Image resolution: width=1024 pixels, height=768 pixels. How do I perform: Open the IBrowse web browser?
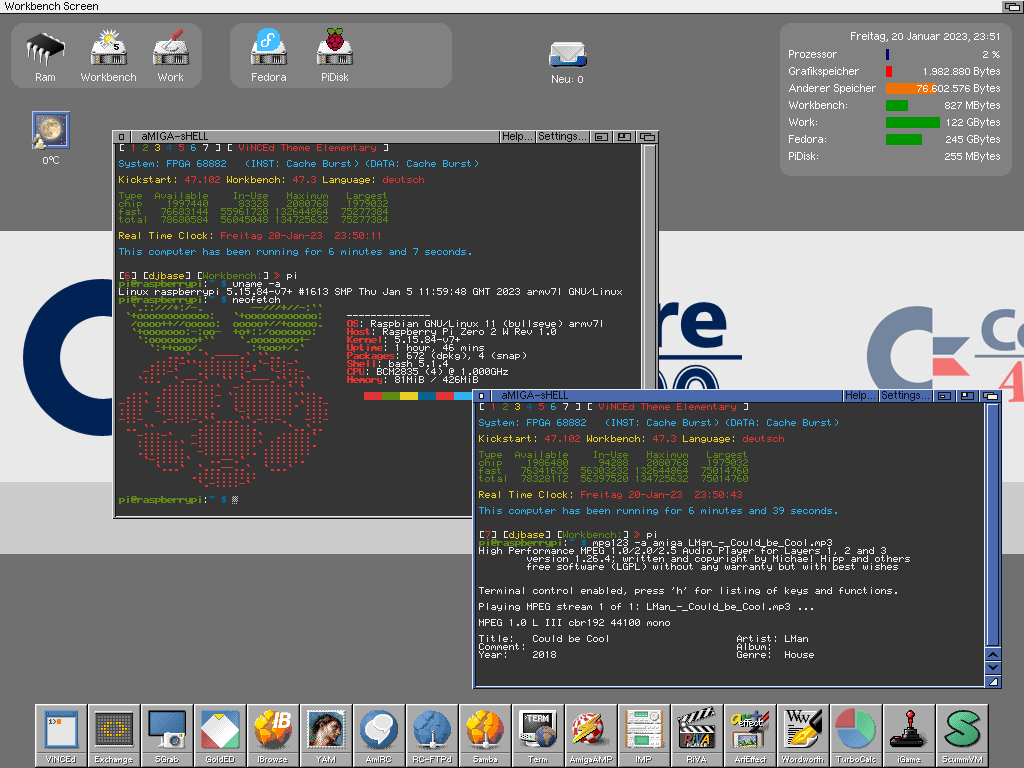(272, 735)
